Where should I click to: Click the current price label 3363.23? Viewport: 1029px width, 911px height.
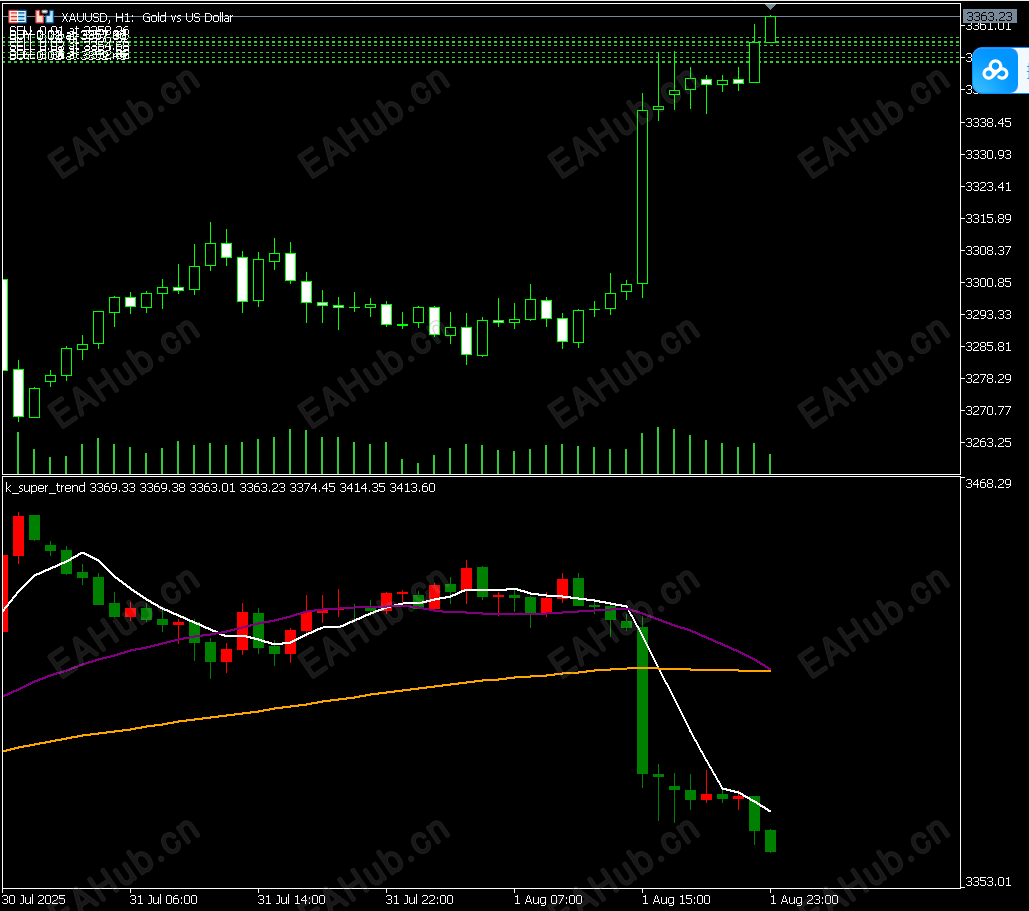coord(989,16)
